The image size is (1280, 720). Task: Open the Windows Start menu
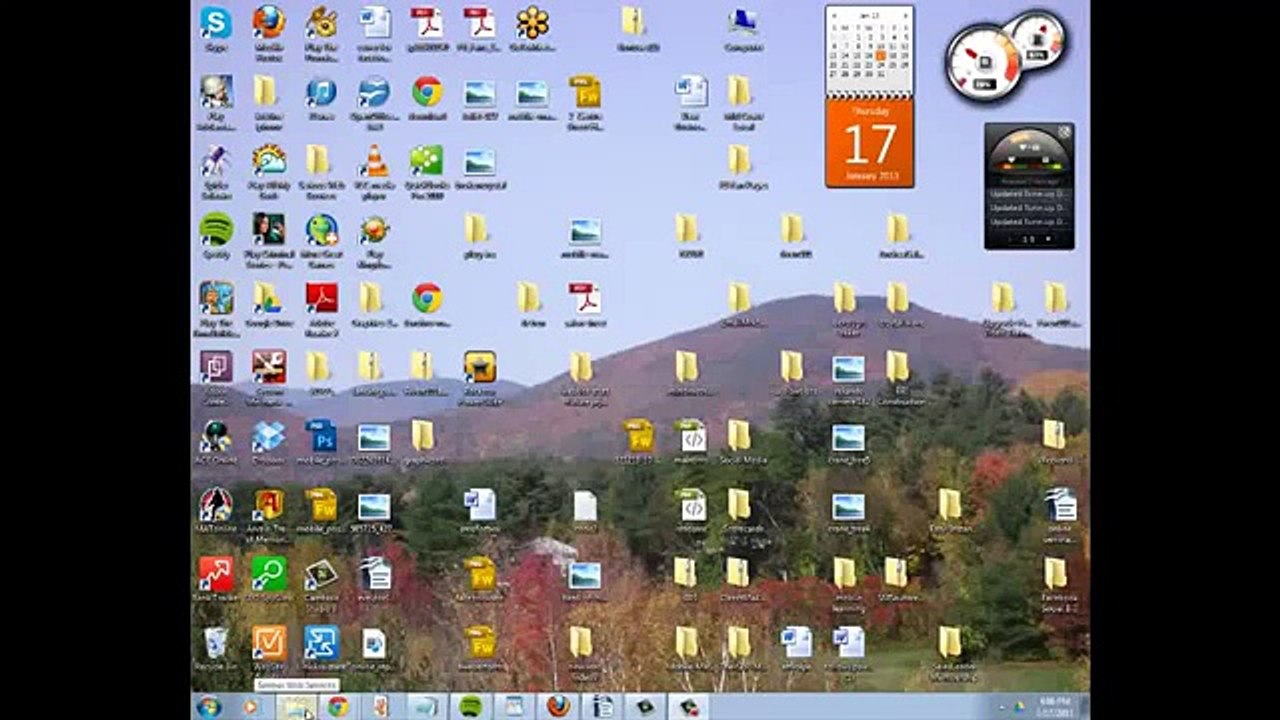coord(209,707)
